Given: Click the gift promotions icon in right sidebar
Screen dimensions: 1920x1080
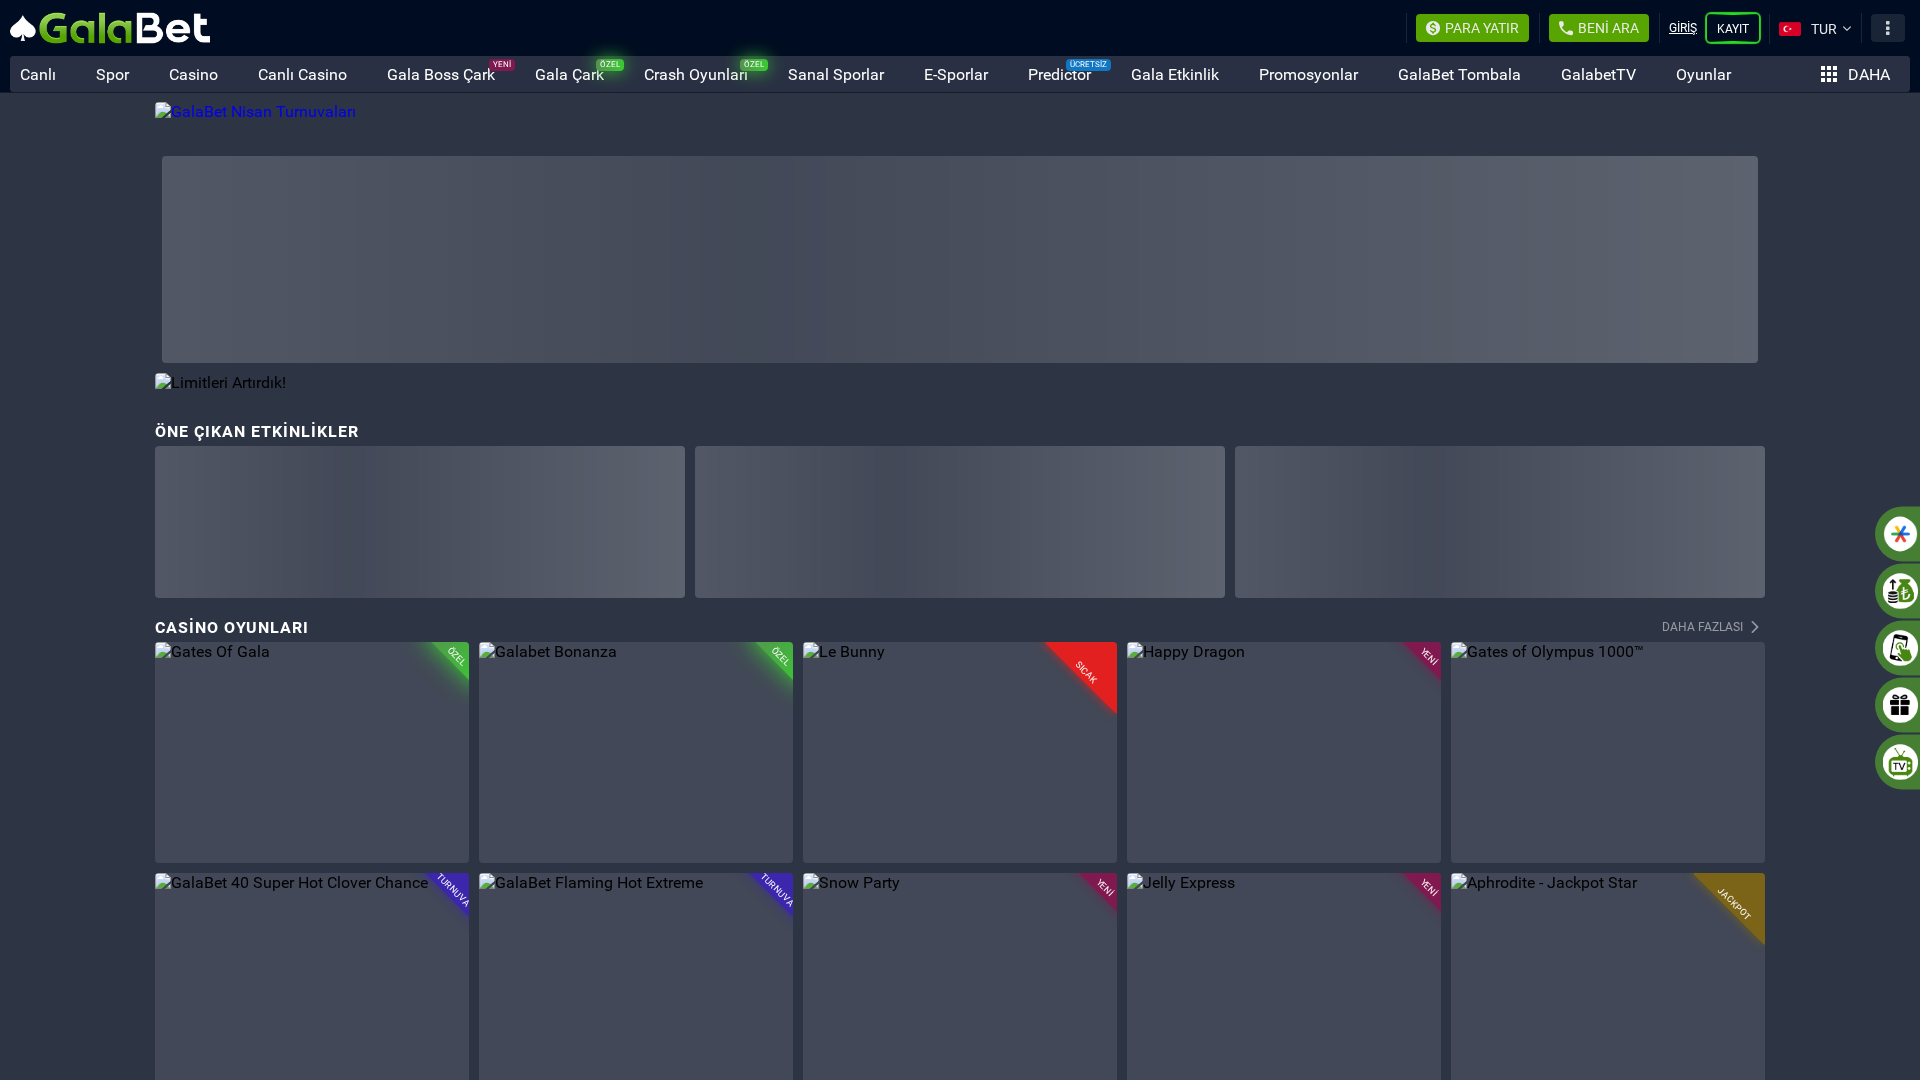Looking at the screenshot, I should tap(1899, 705).
